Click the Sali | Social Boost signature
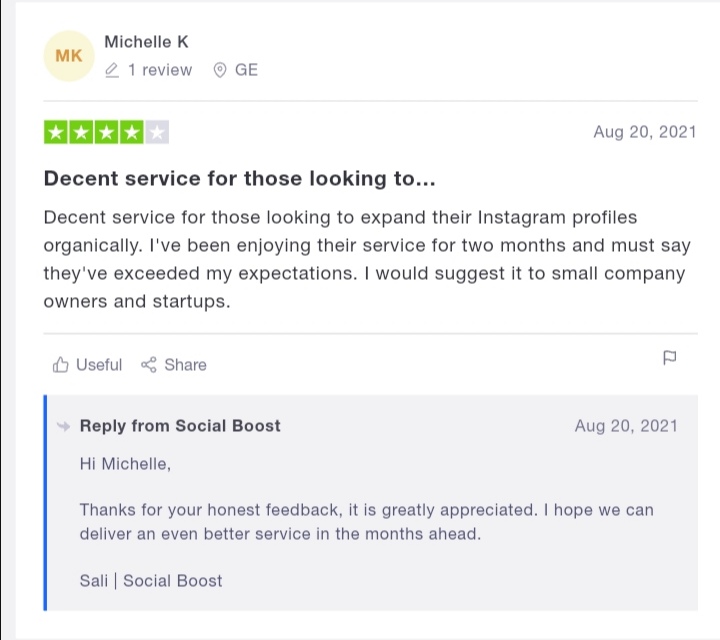The image size is (720, 640). click(x=151, y=581)
